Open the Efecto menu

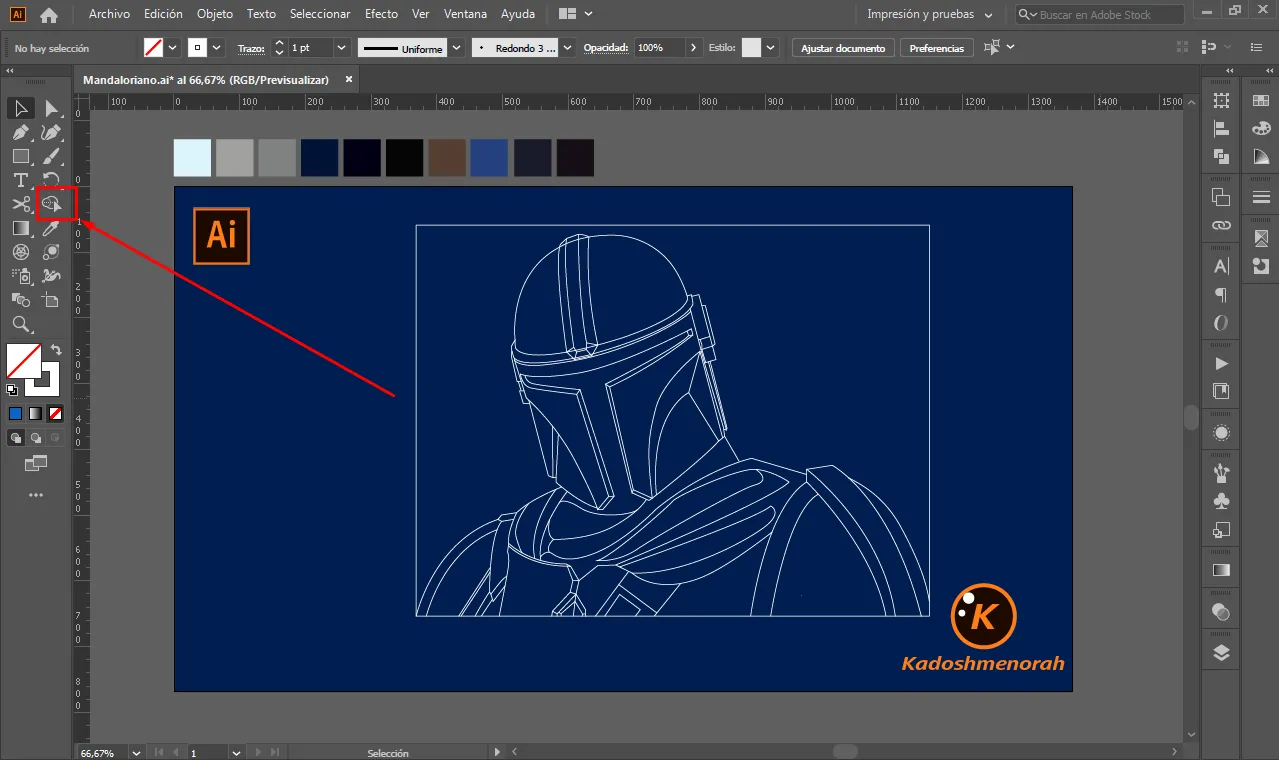381,15
